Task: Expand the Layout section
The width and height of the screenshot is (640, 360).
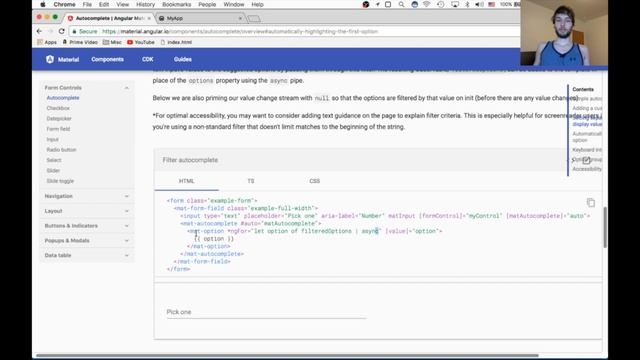Action: click(87, 211)
